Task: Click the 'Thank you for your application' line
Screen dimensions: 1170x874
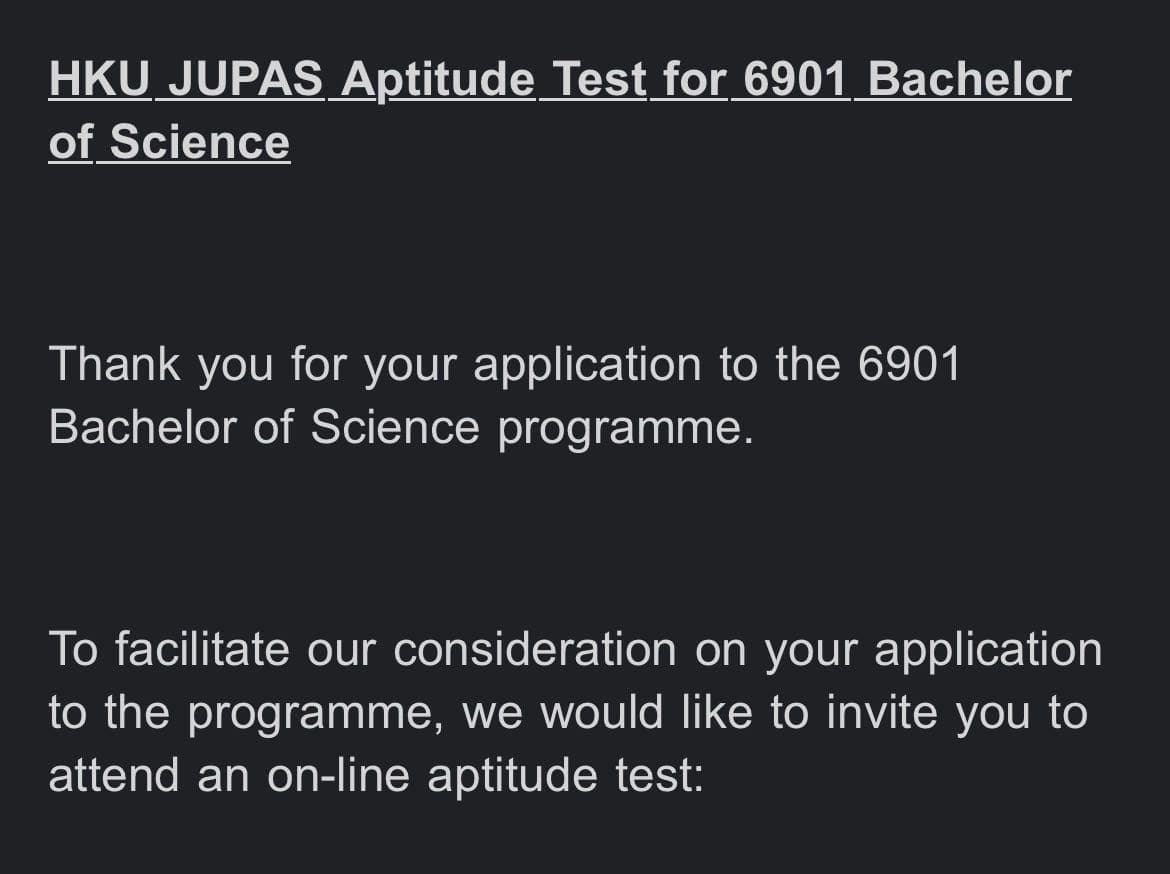Action: (x=504, y=364)
